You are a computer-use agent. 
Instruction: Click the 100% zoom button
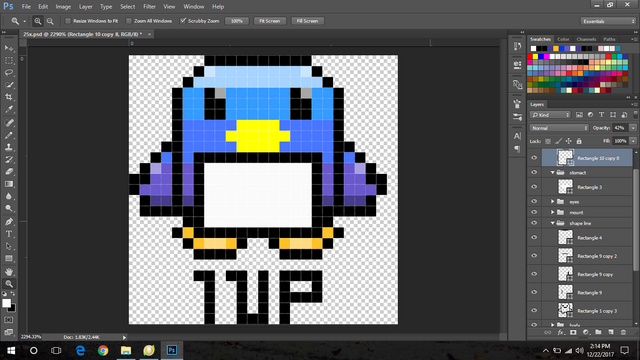[x=237, y=21]
